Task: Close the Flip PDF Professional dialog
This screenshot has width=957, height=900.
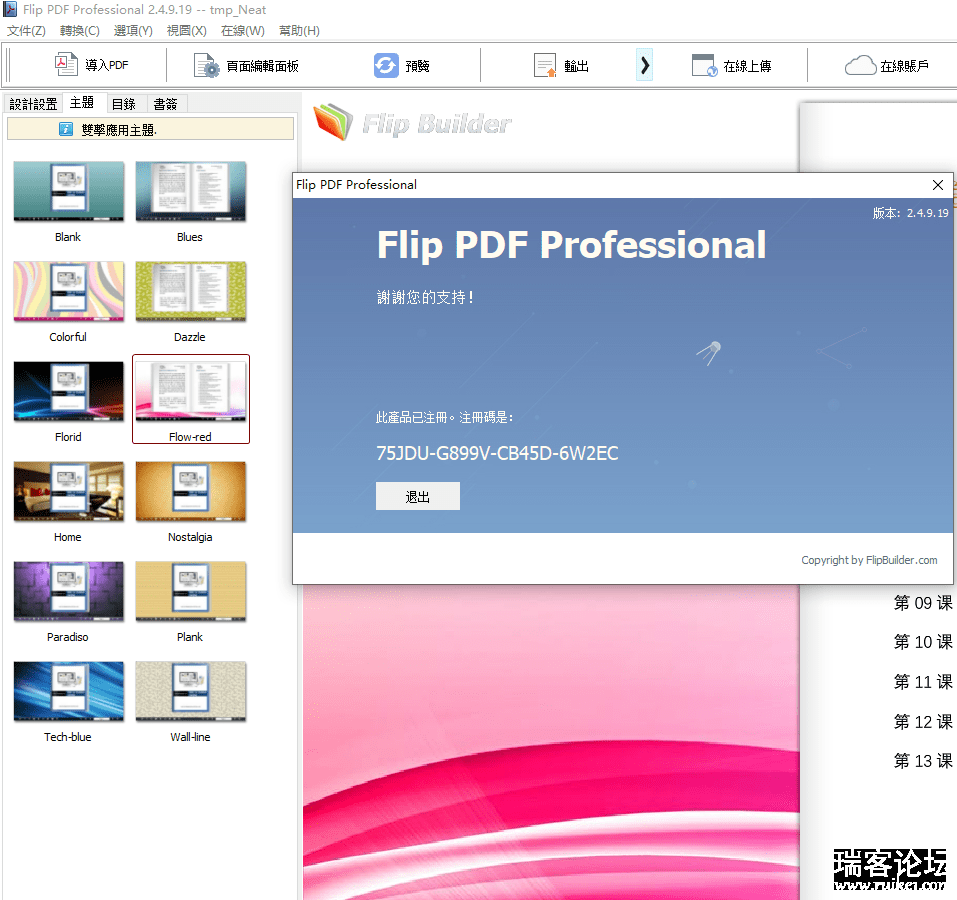Action: tap(938, 185)
